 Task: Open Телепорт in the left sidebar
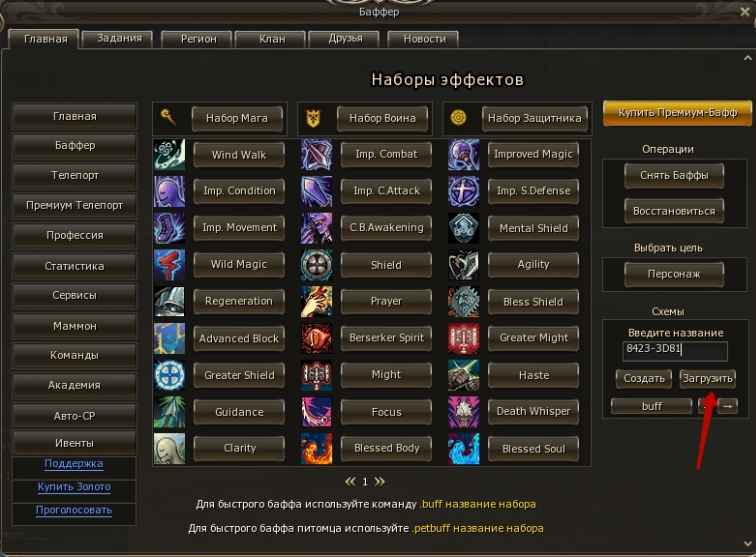[75, 176]
